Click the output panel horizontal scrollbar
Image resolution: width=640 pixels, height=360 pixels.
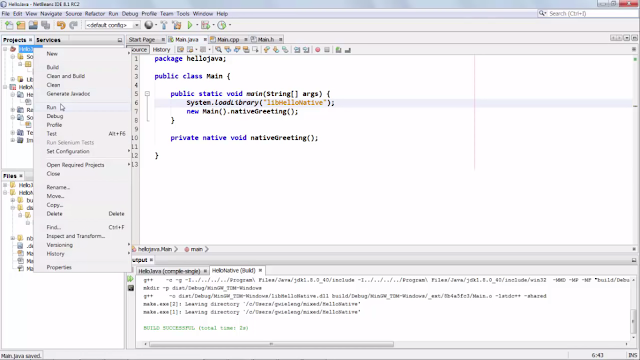tap(271, 344)
